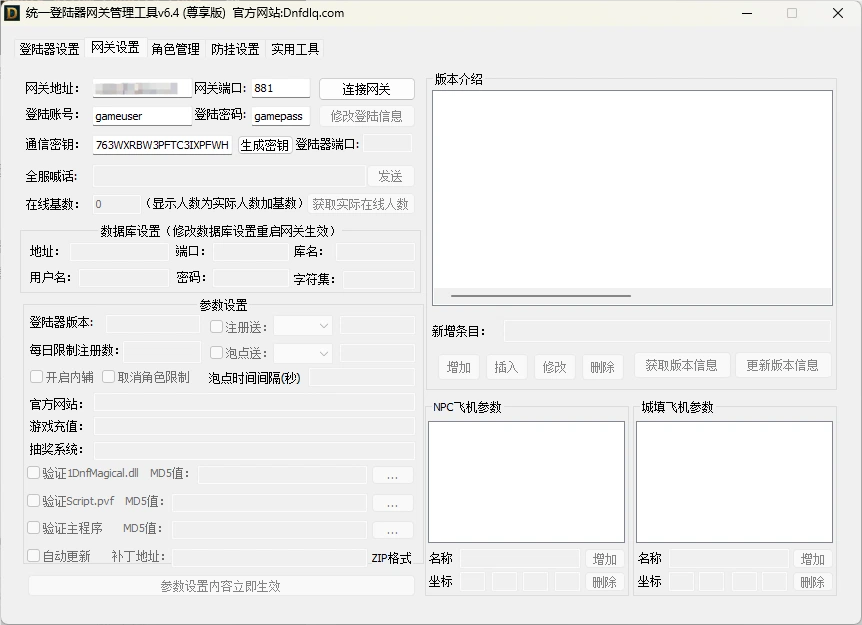Click the 连接网关 button
Screen dimensions: 862x625
[x=366, y=88]
